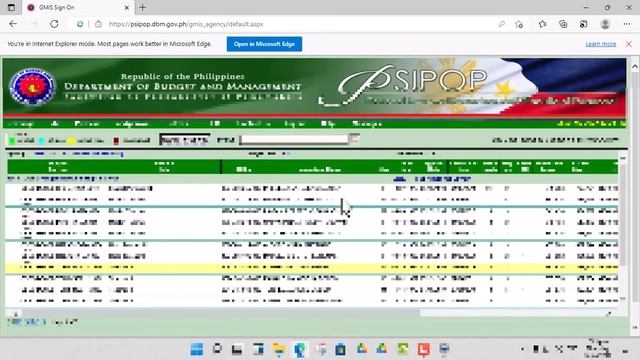Reload the page with the refresh icon

point(54,24)
